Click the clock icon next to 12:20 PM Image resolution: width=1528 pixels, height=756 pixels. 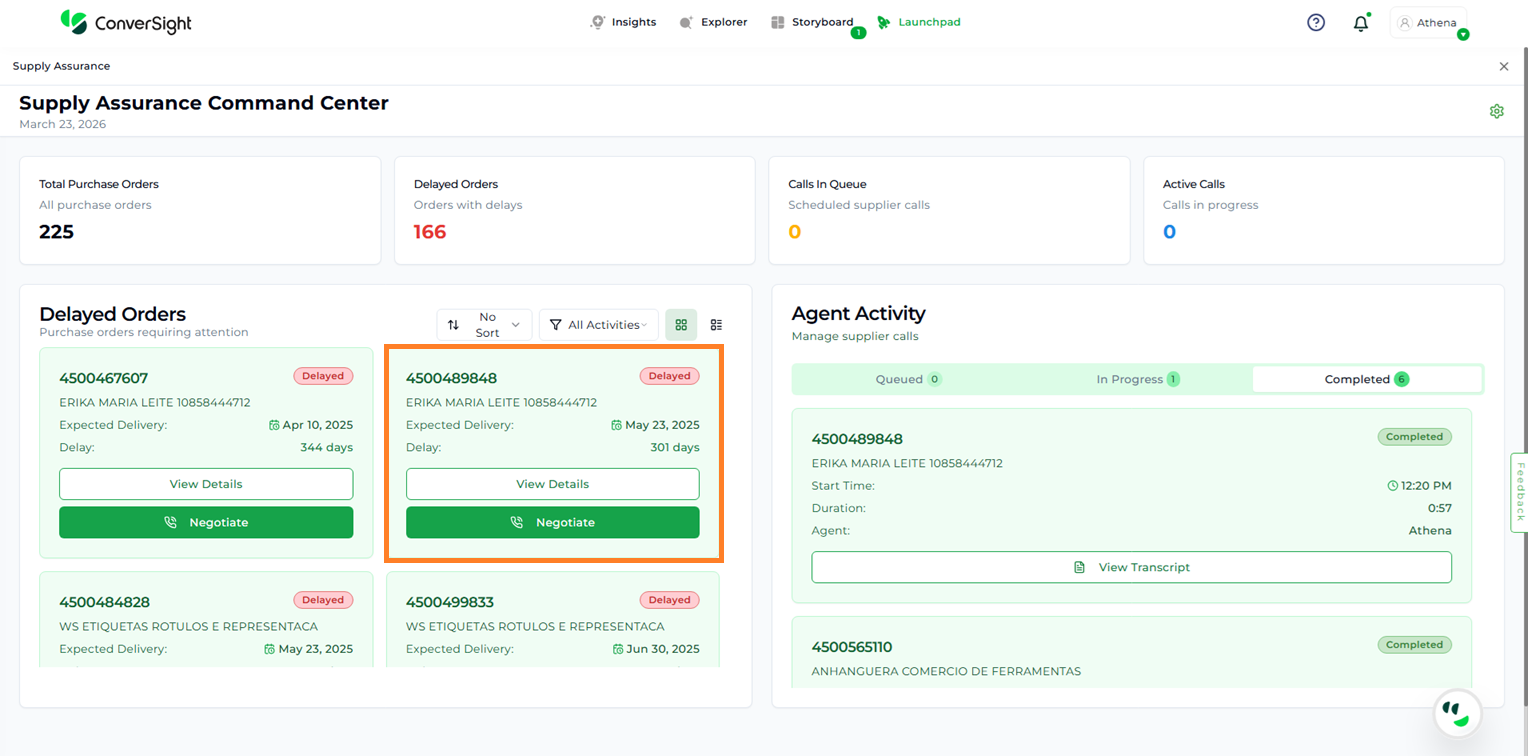click(1393, 486)
